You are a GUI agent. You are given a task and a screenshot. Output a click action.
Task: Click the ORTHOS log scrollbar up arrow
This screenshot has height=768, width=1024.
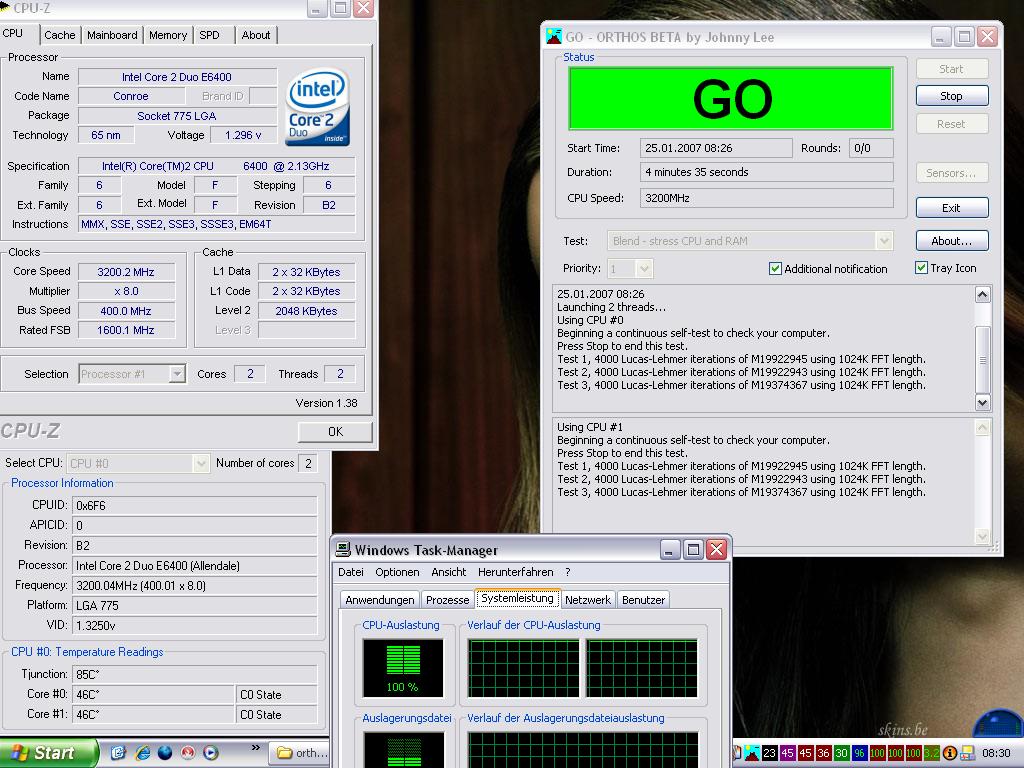point(982,295)
